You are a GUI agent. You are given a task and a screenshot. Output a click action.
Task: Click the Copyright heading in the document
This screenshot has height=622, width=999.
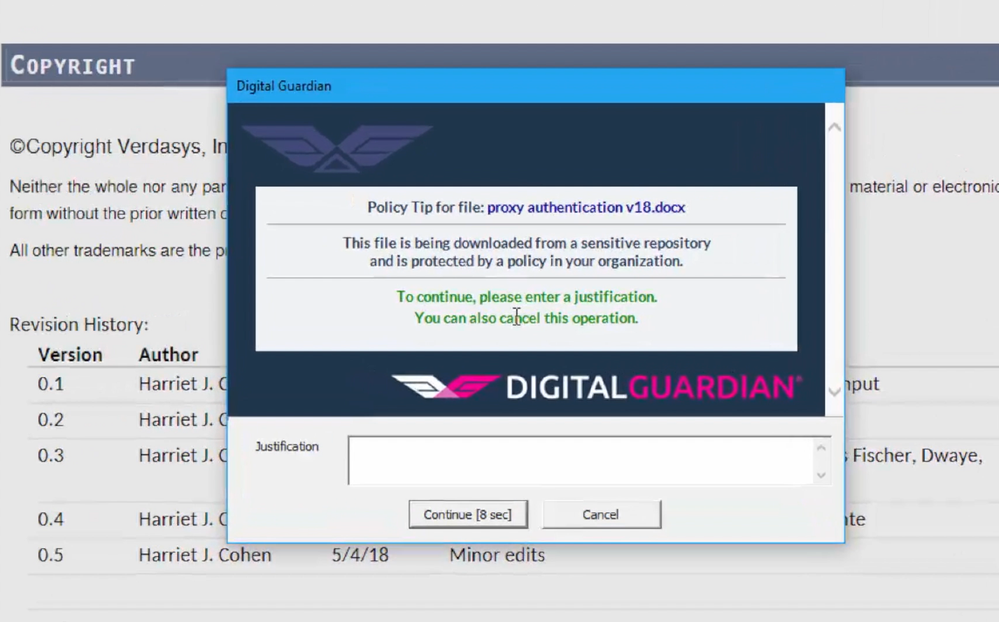coord(73,65)
